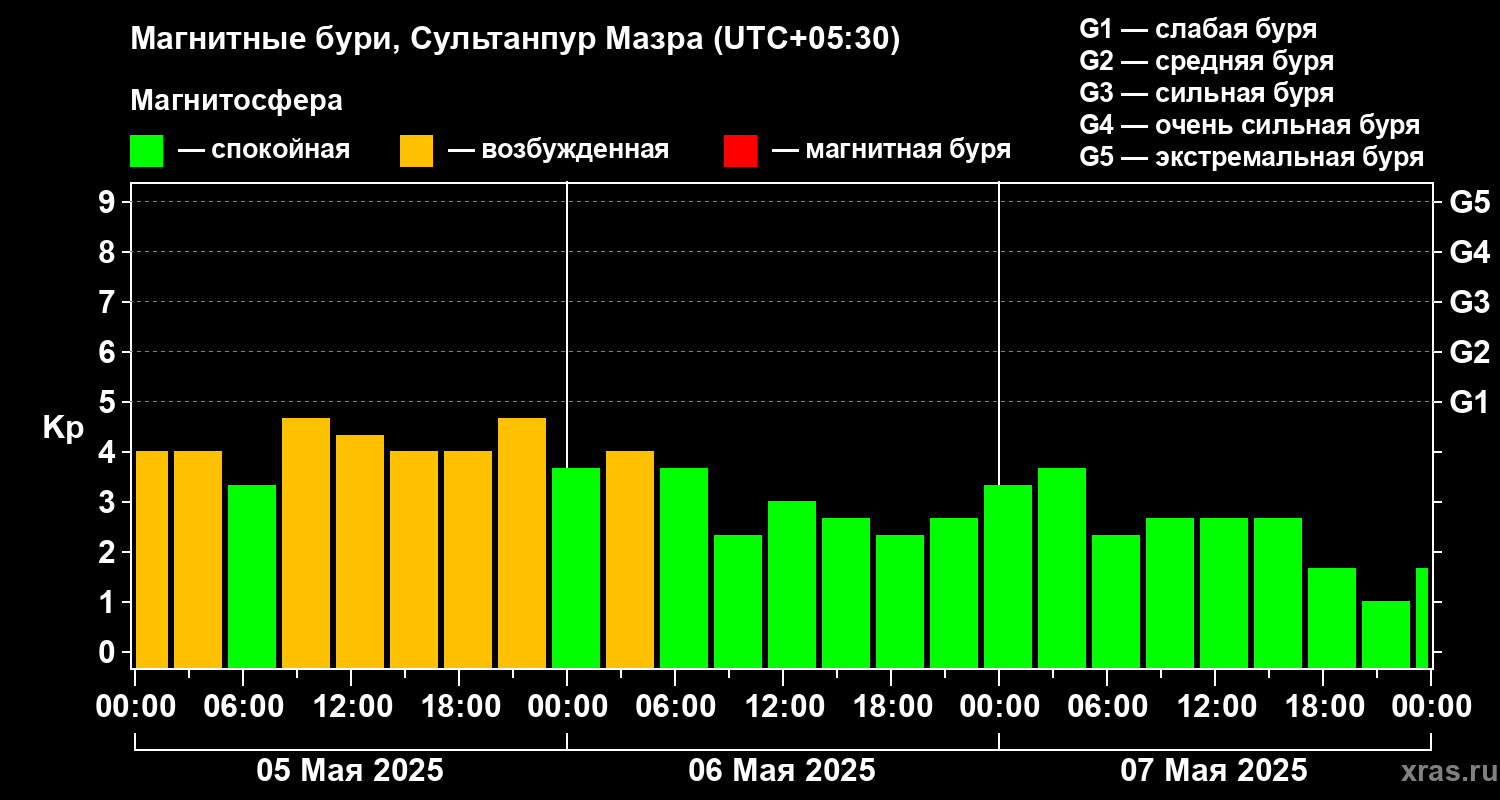Click legend line 'G2 — средняя буря'
Image resolution: width=1500 pixels, height=800 pixels.
(x=1206, y=61)
